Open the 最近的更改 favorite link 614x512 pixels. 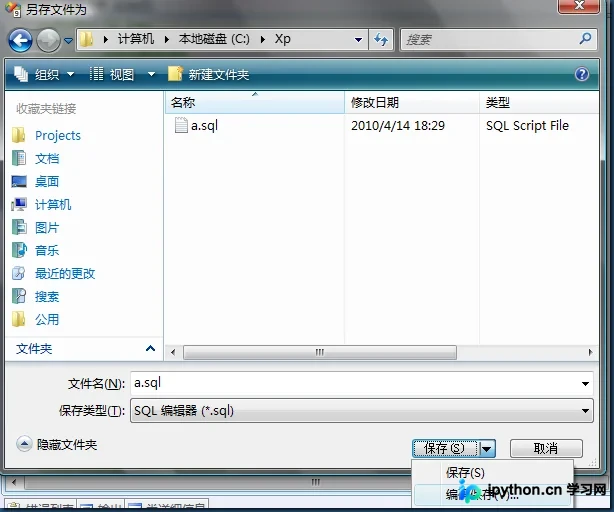coord(65,274)
